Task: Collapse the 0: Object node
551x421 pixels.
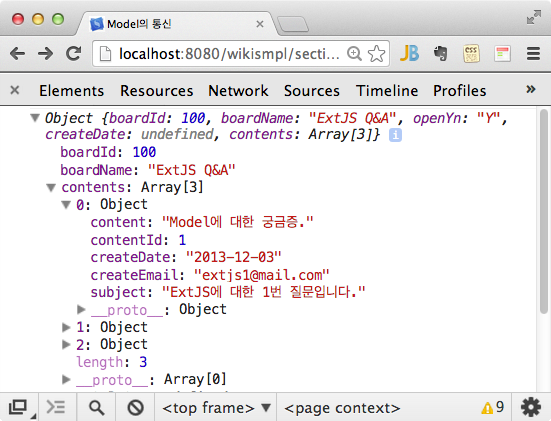Action: [x=66, y=205]
